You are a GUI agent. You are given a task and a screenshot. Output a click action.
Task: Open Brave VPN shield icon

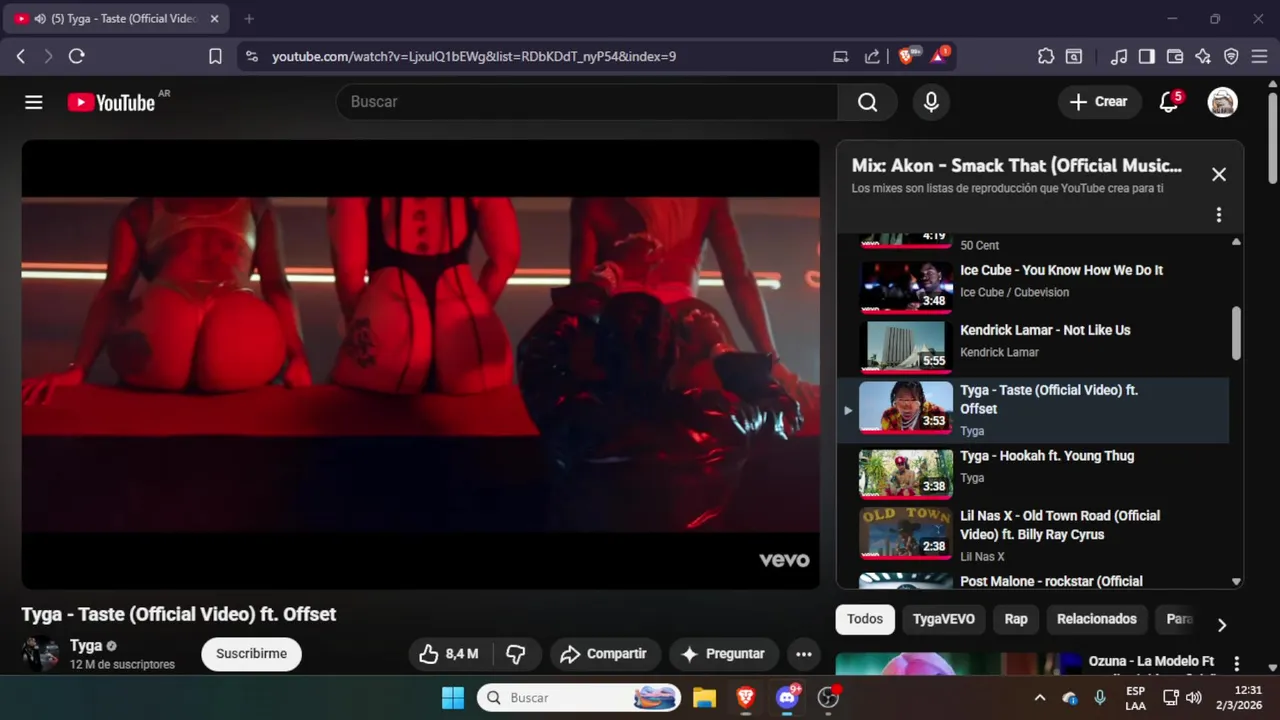click(1231, 56)
